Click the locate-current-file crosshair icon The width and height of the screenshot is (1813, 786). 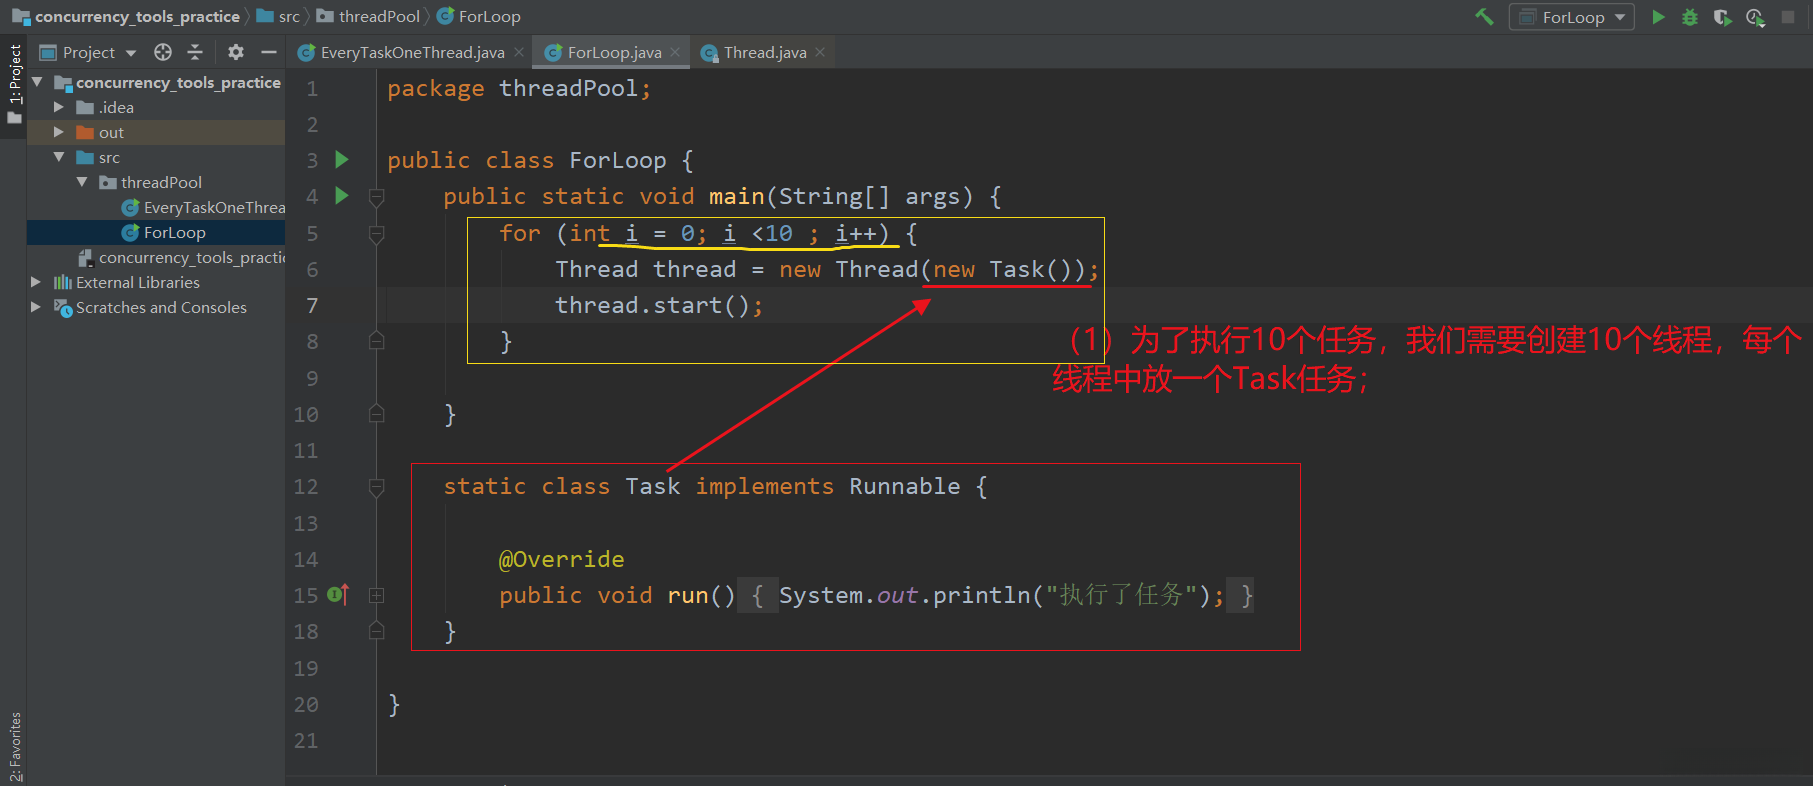[x=163, y=52]
